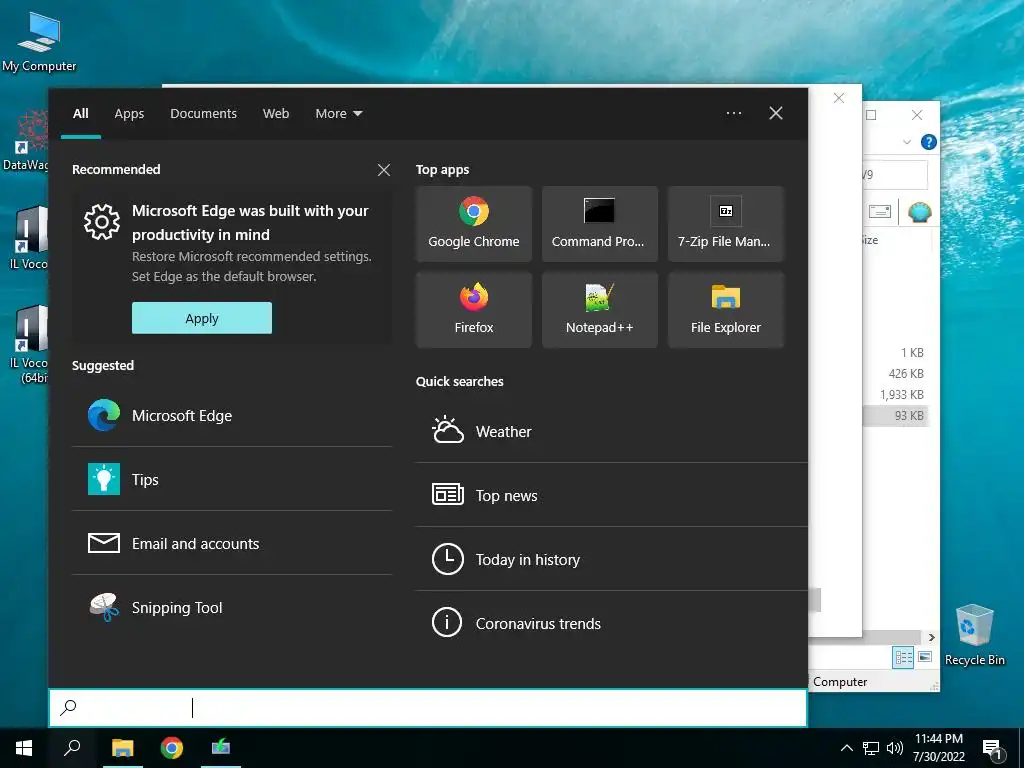Viewport: 1024px width, 768px height.
Task: Open Notepad++ tile in Top apps
Action: [x=598, y=310]
